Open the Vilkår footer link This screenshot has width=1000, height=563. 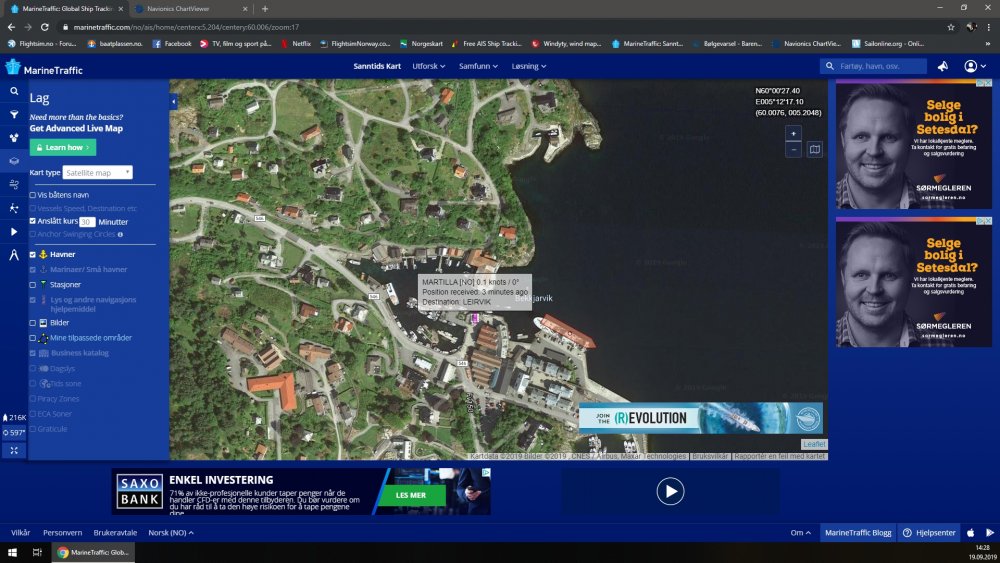coord(20,532)
